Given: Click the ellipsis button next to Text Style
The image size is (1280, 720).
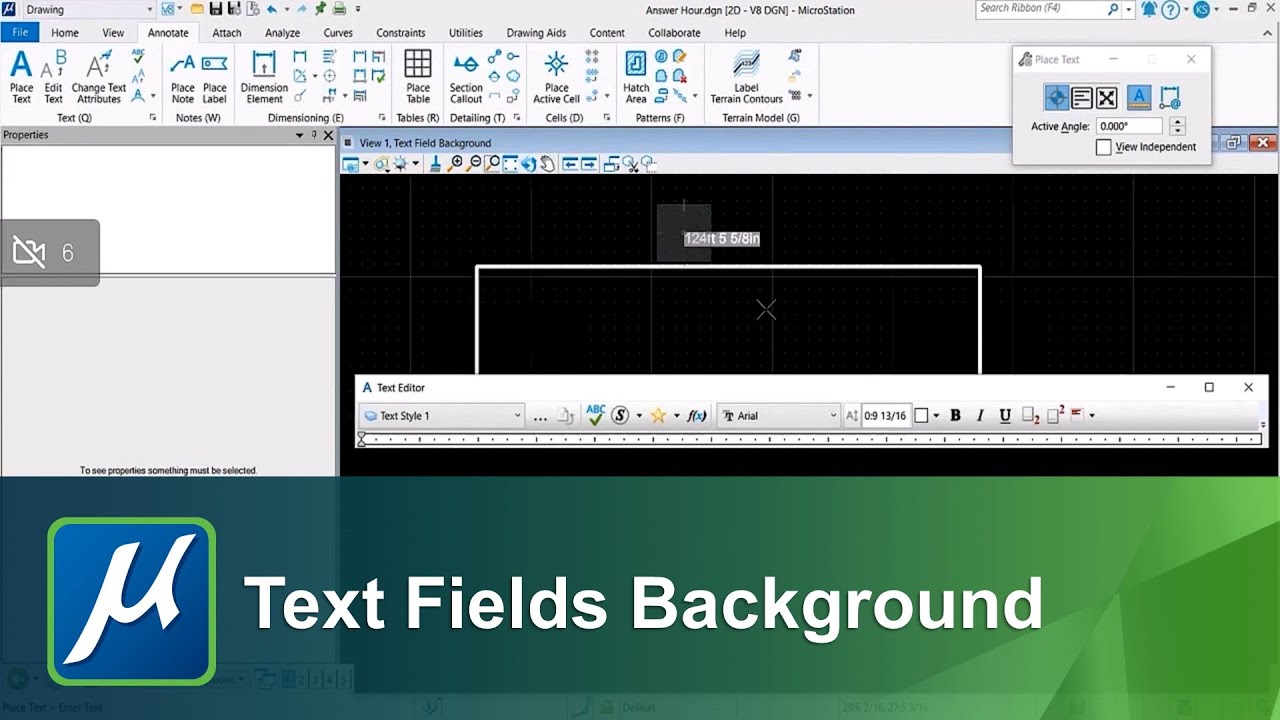Looking at the screenshot, I should coord(540,416).
